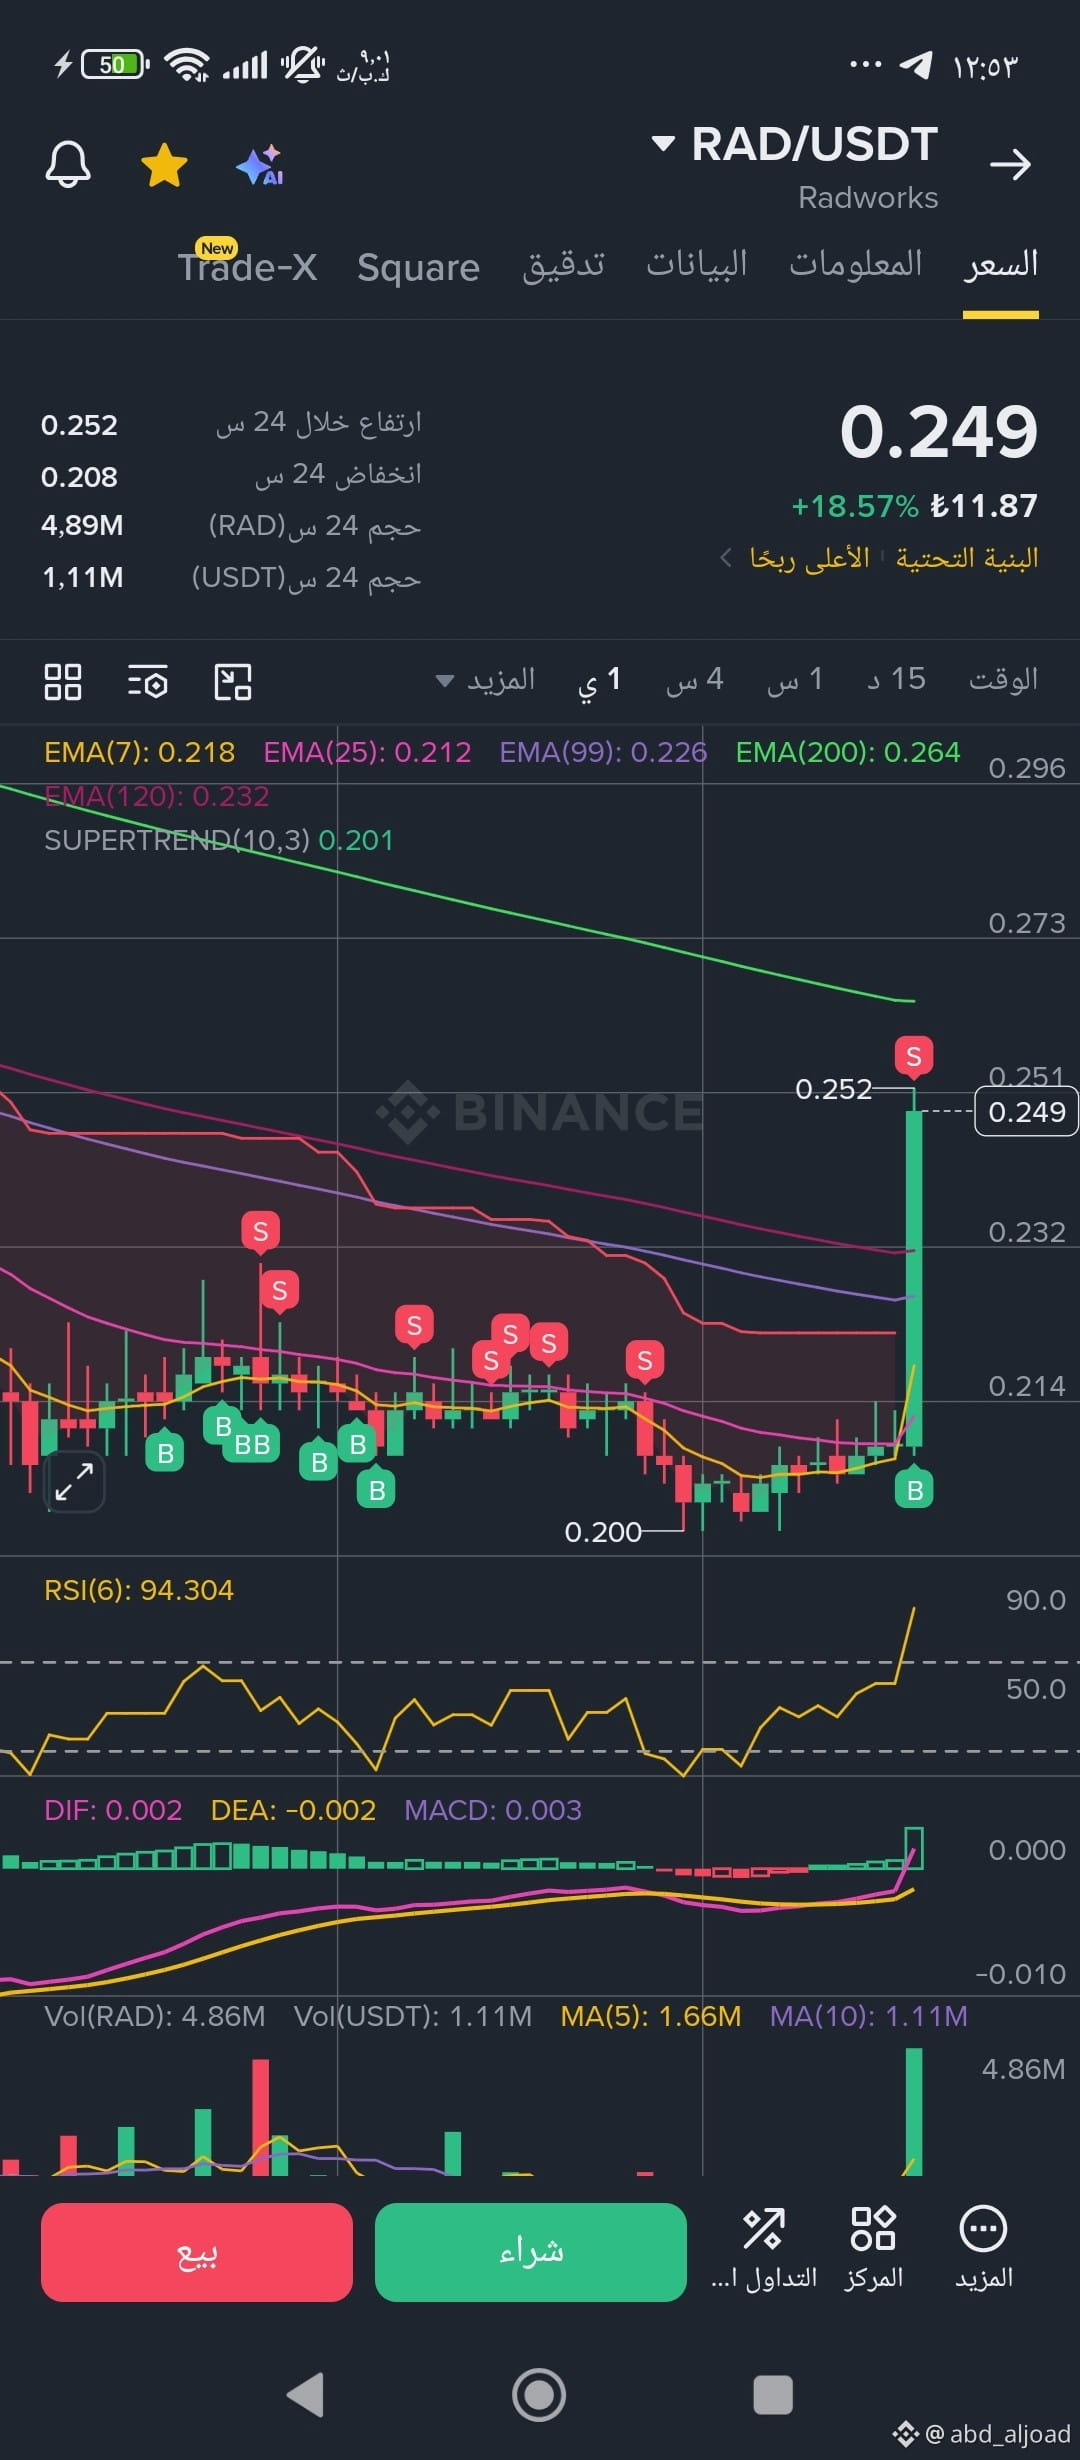
Task: Open the الأعلى ربحًا link
Action: [809, 557]
